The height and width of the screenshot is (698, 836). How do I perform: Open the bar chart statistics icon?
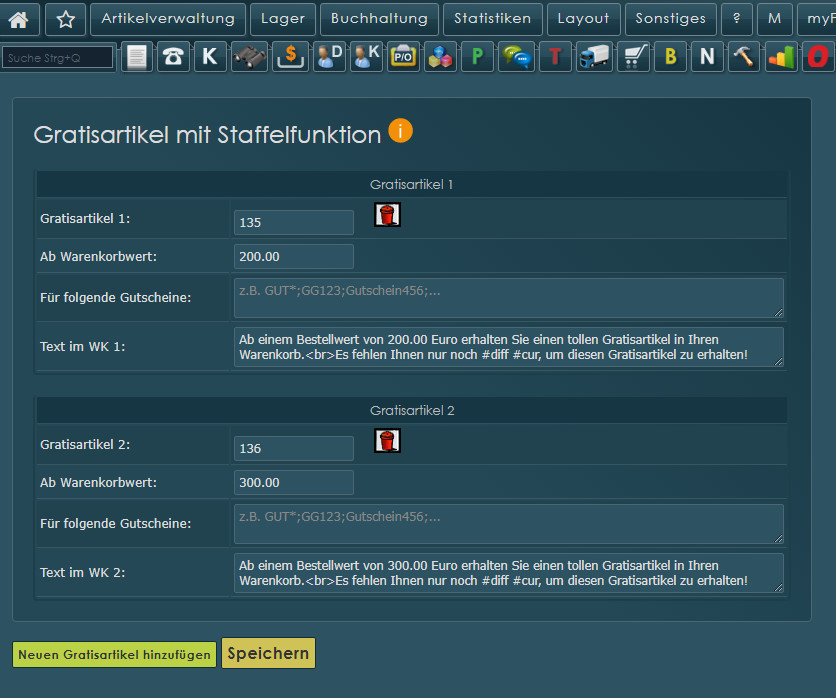[x=781, y=57]
